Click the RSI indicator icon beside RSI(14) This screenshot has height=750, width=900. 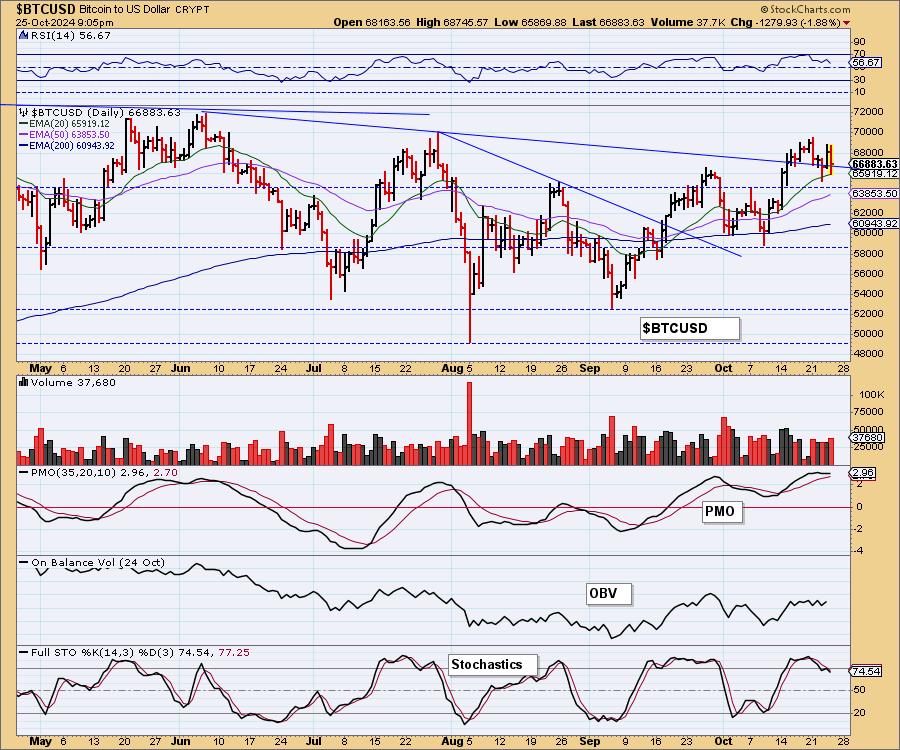[24, 35]
